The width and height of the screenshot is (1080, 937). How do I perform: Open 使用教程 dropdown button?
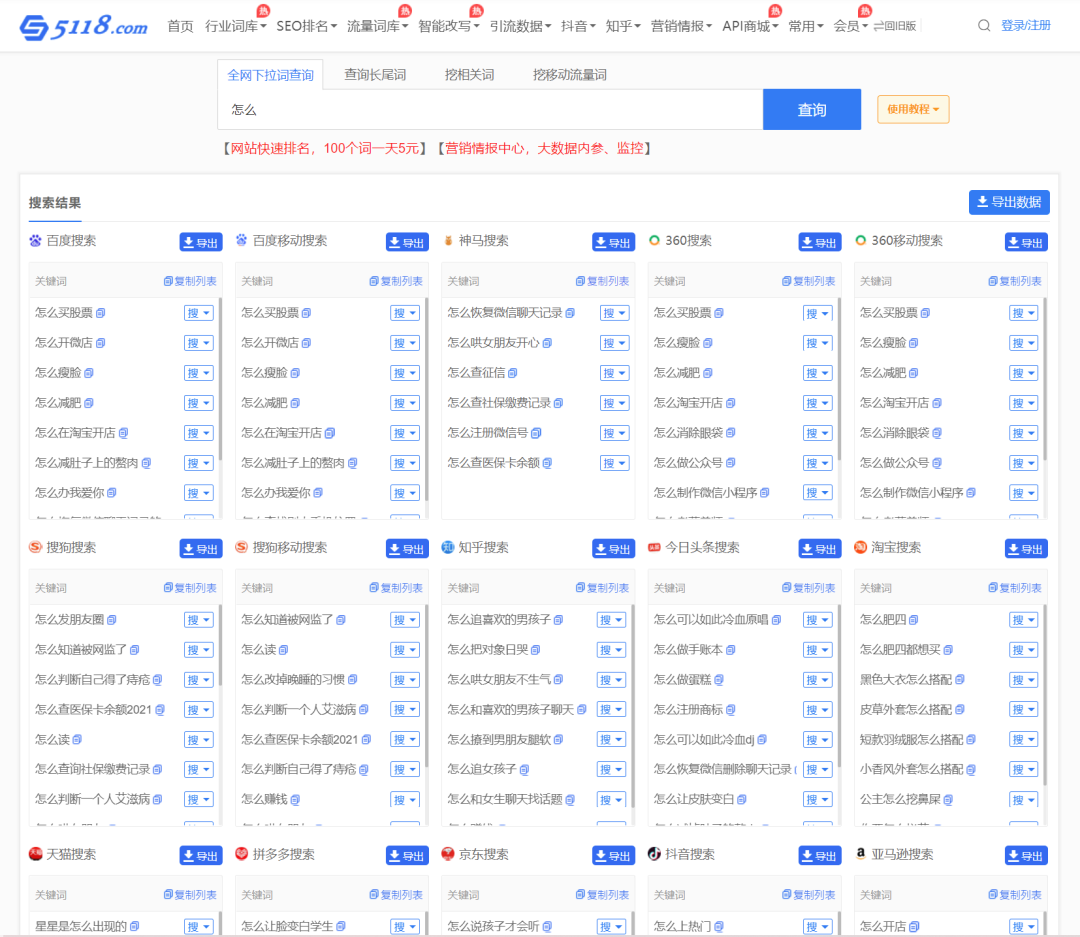tap(913, 110)
